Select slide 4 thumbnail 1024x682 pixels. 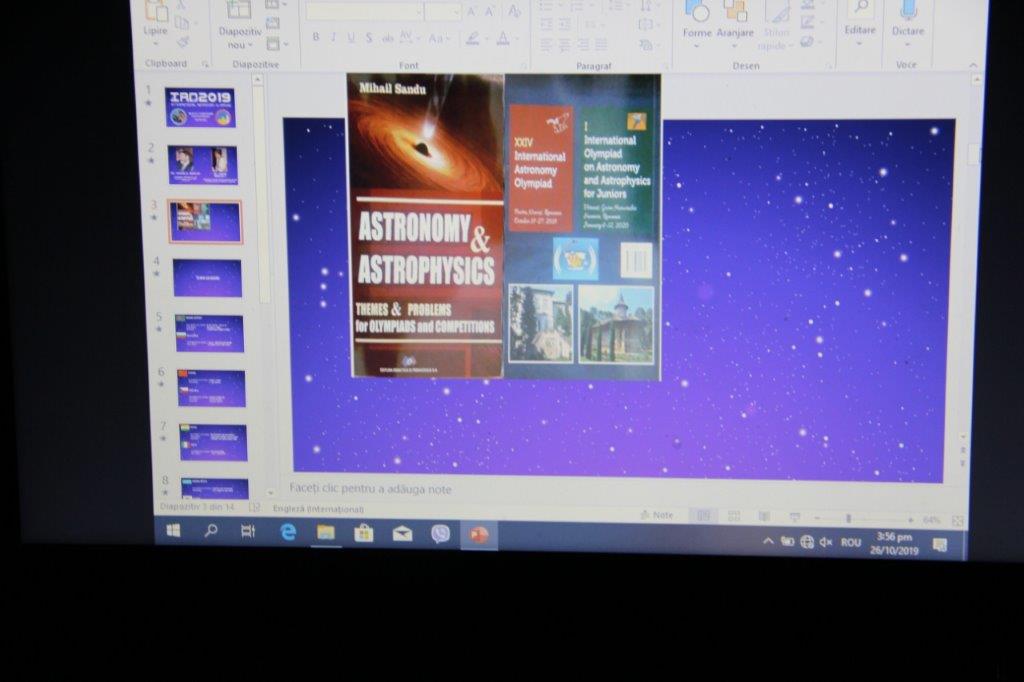pyautogui.click(x=207, y=278)
